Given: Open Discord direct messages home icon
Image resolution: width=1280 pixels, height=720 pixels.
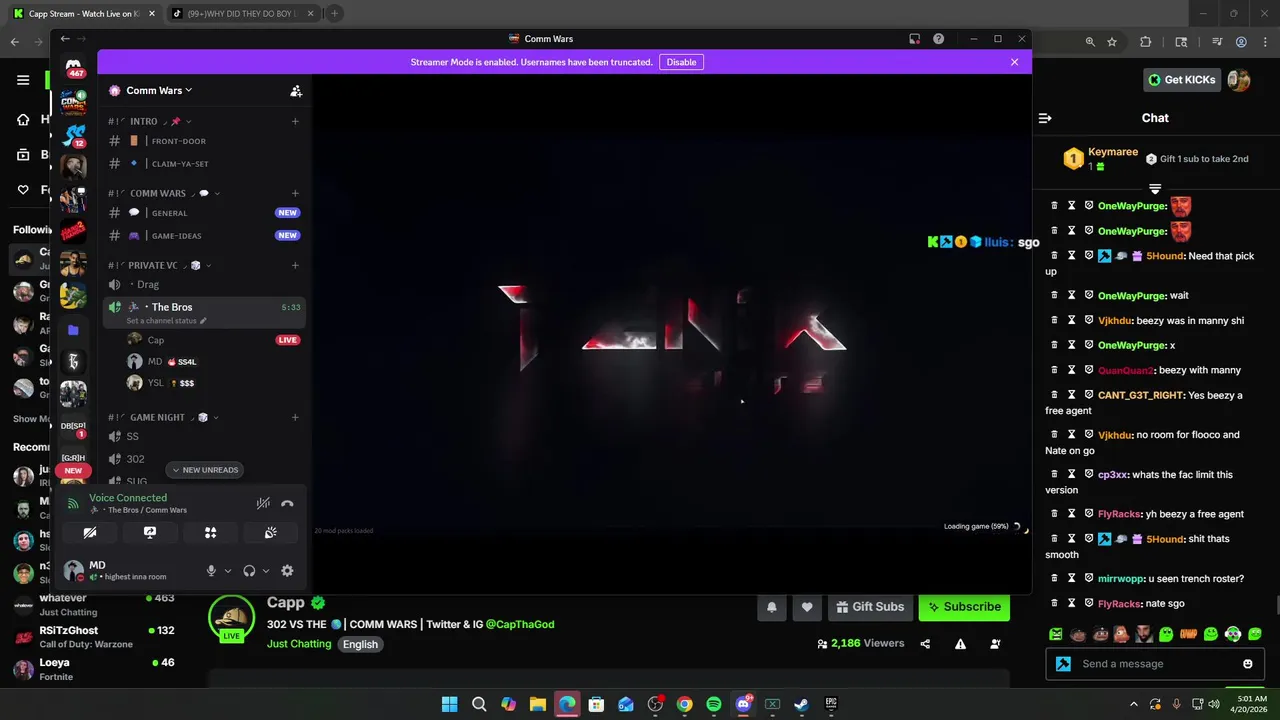Looking at the screenshot, I should coord(74,68).
